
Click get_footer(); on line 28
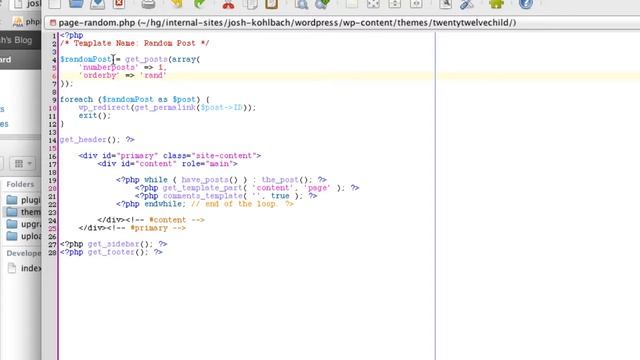[118, 252]
